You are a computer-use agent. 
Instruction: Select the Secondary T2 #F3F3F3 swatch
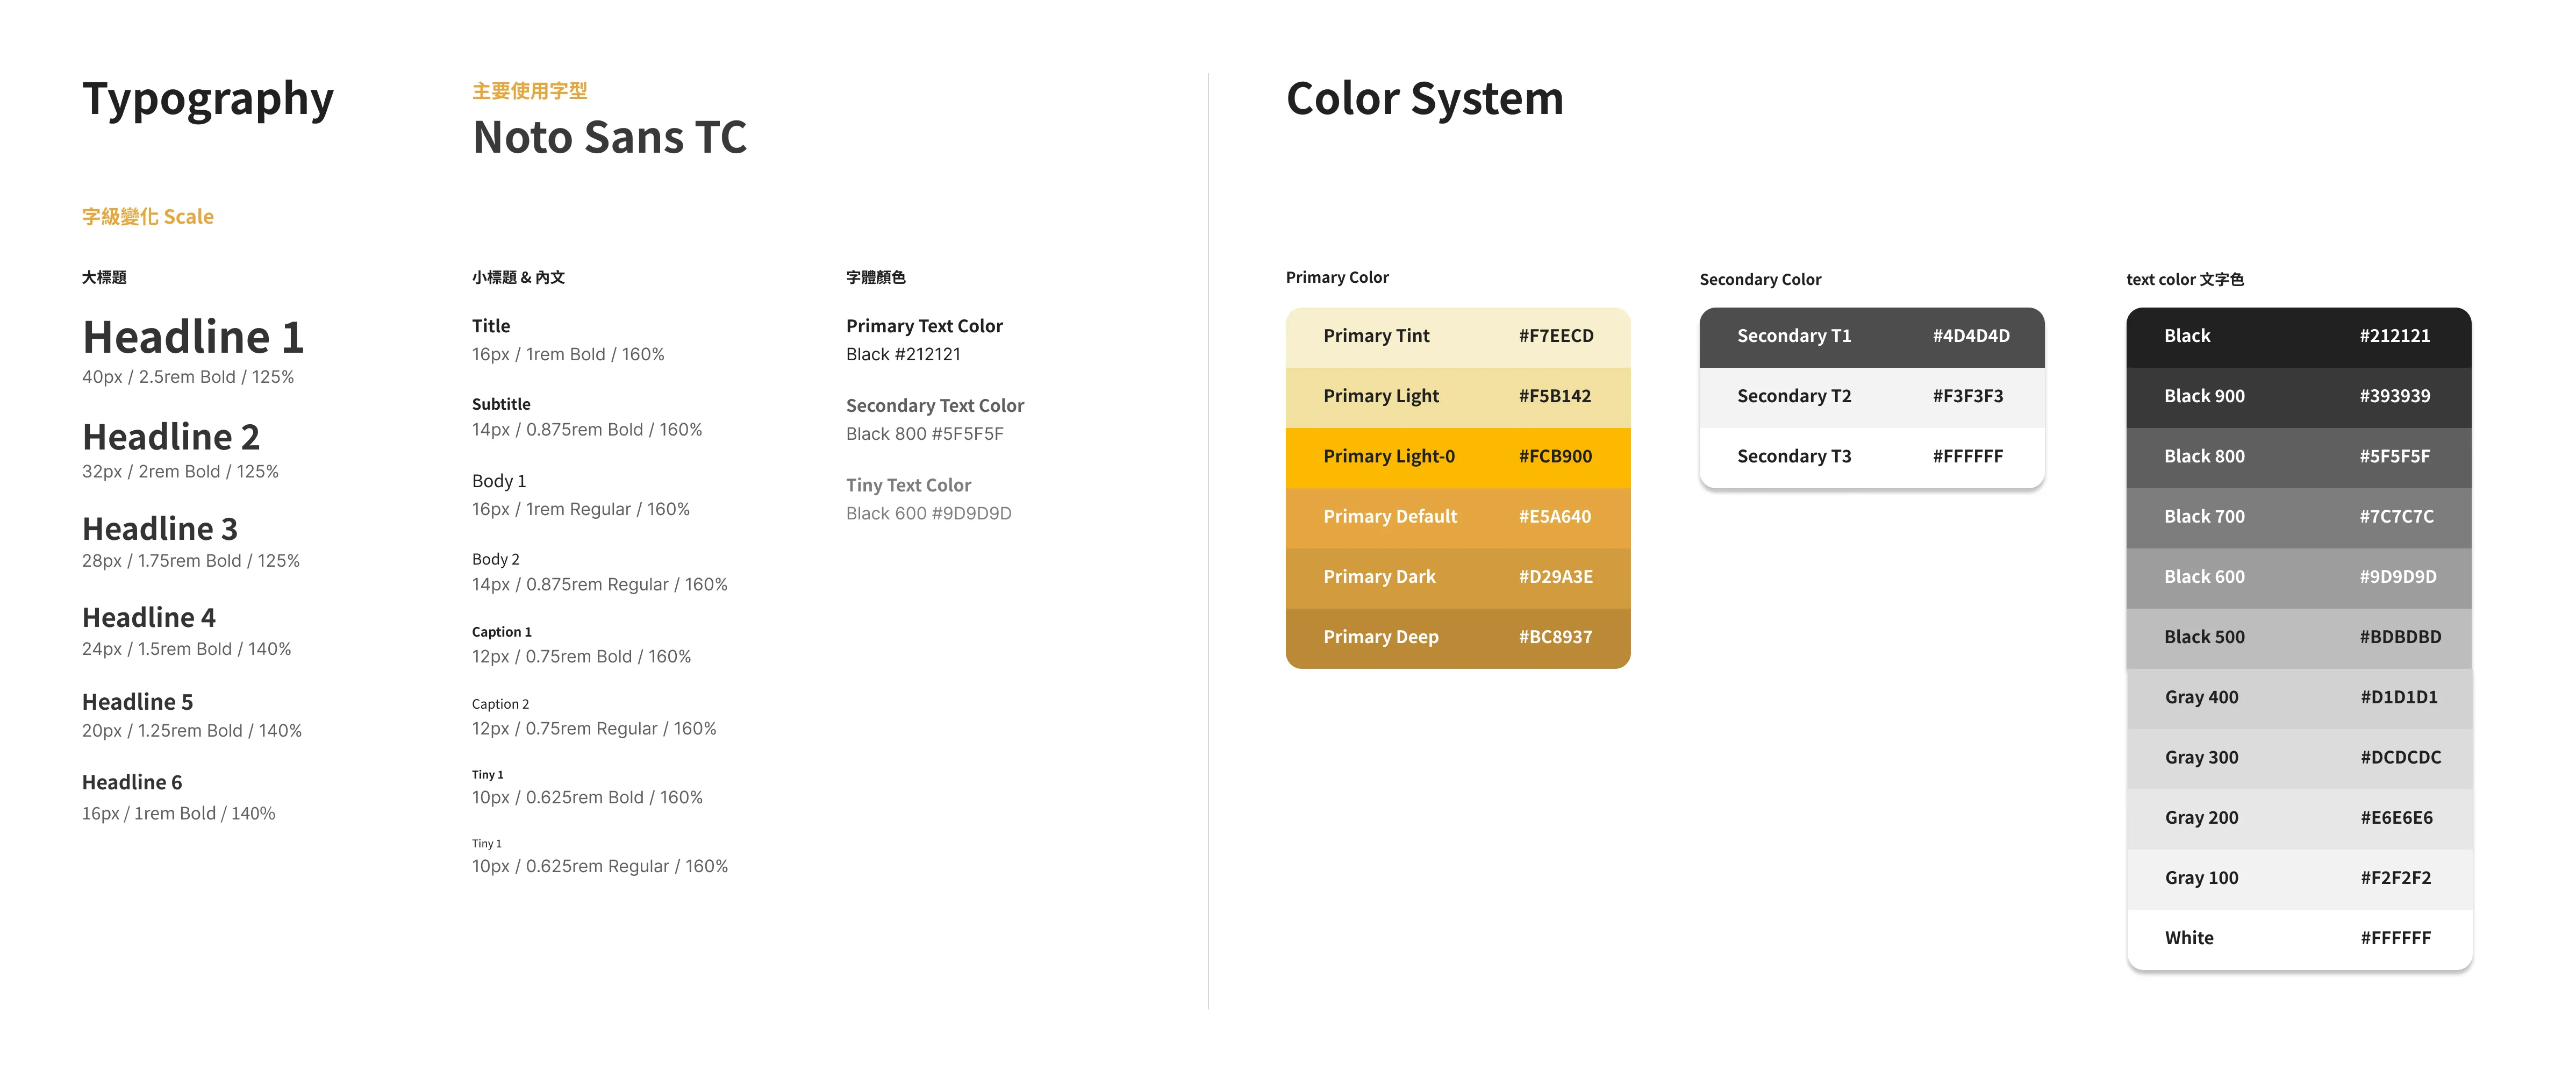click(x=1871, y=397)
